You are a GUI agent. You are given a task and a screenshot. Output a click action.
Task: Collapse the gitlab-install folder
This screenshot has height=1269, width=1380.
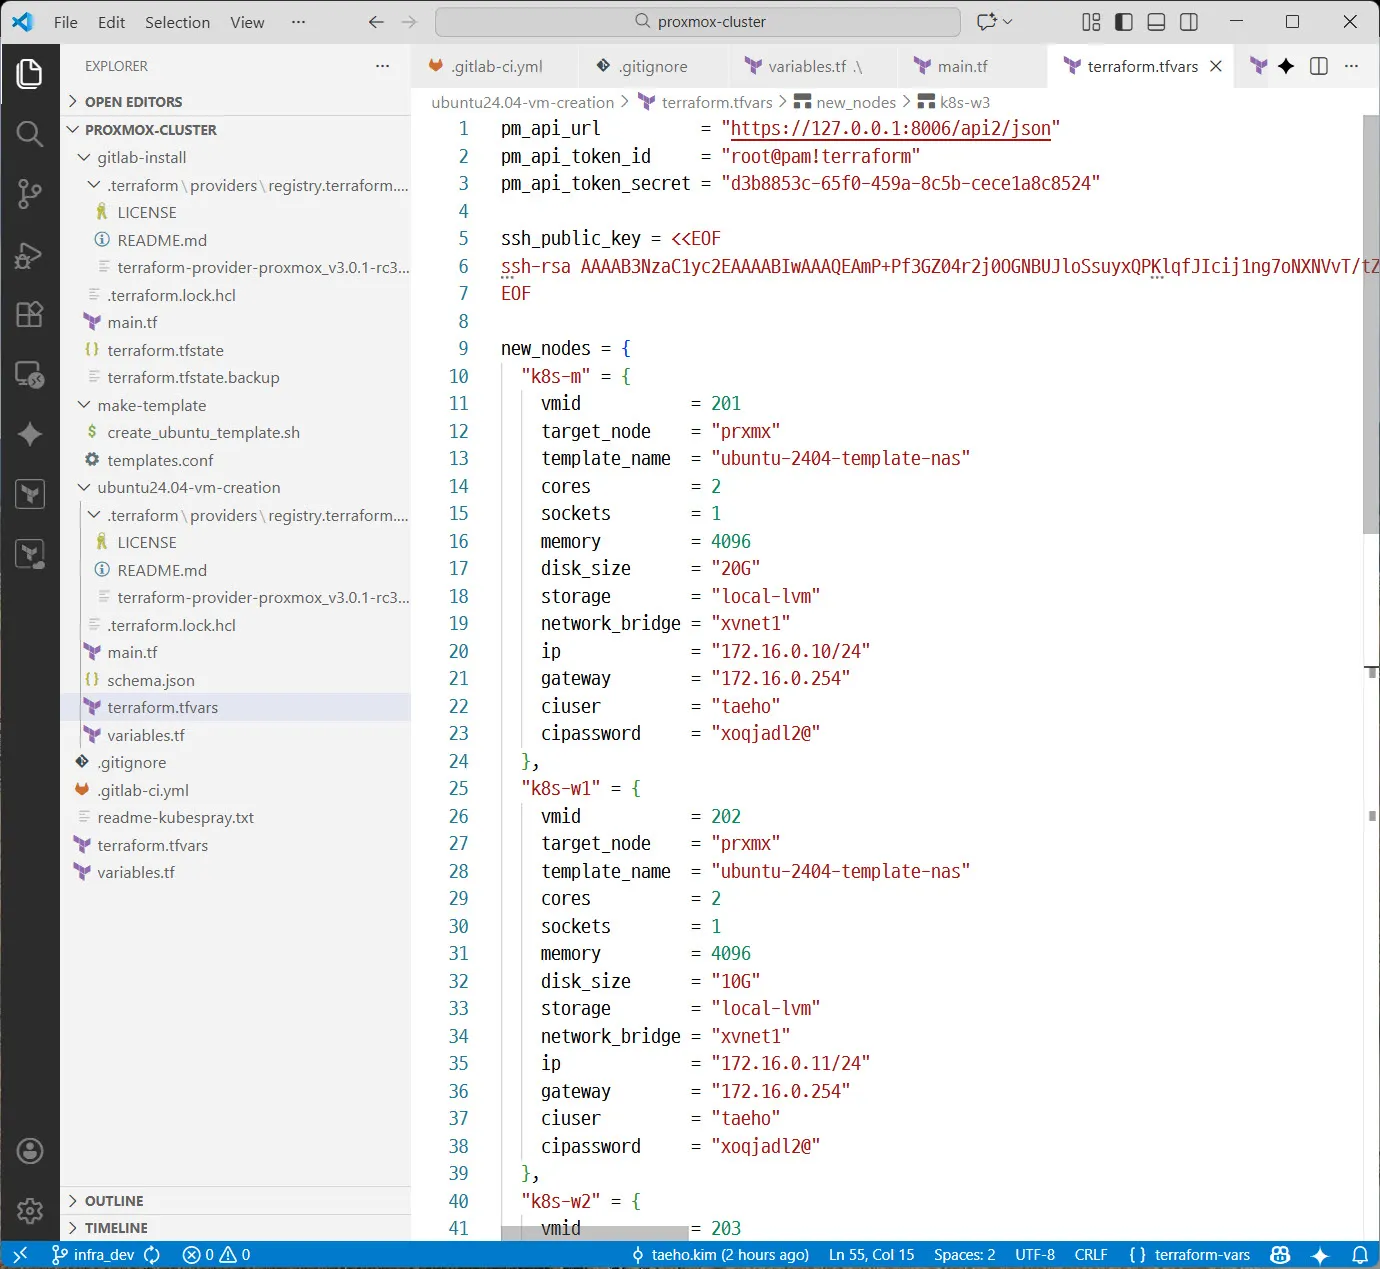(236, 157)
